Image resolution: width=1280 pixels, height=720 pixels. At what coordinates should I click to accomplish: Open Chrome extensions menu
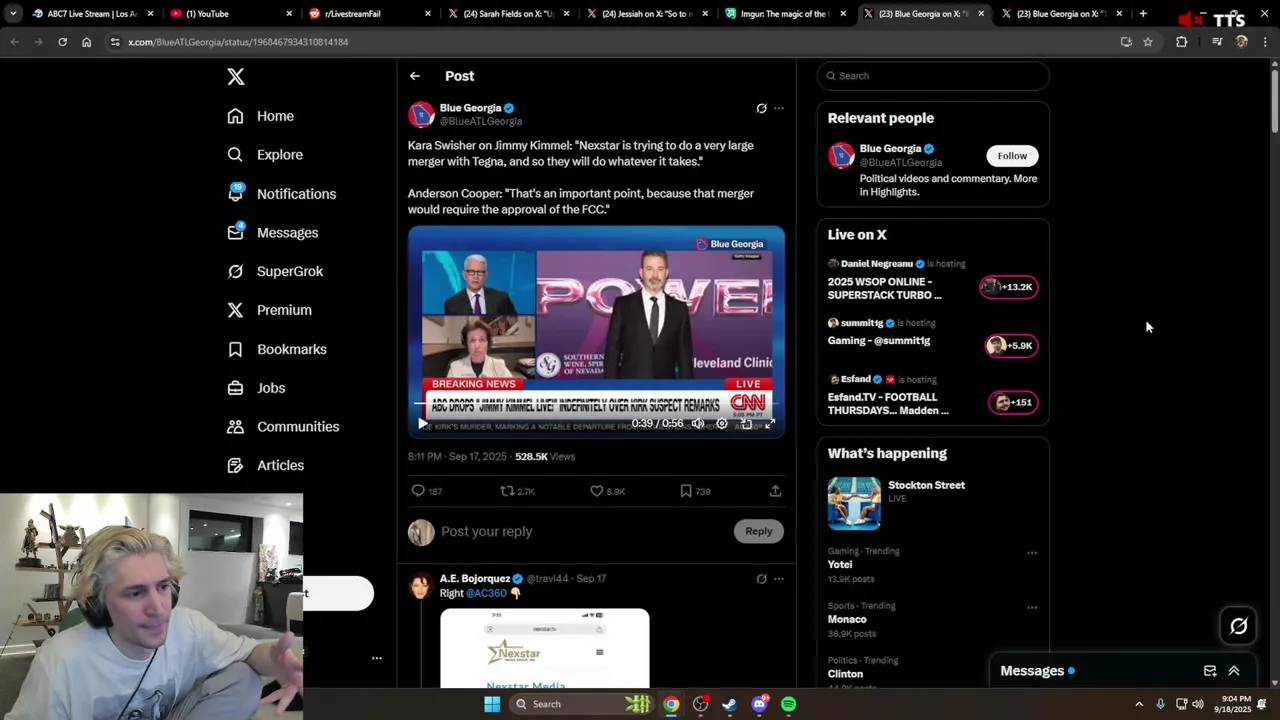1181,42
